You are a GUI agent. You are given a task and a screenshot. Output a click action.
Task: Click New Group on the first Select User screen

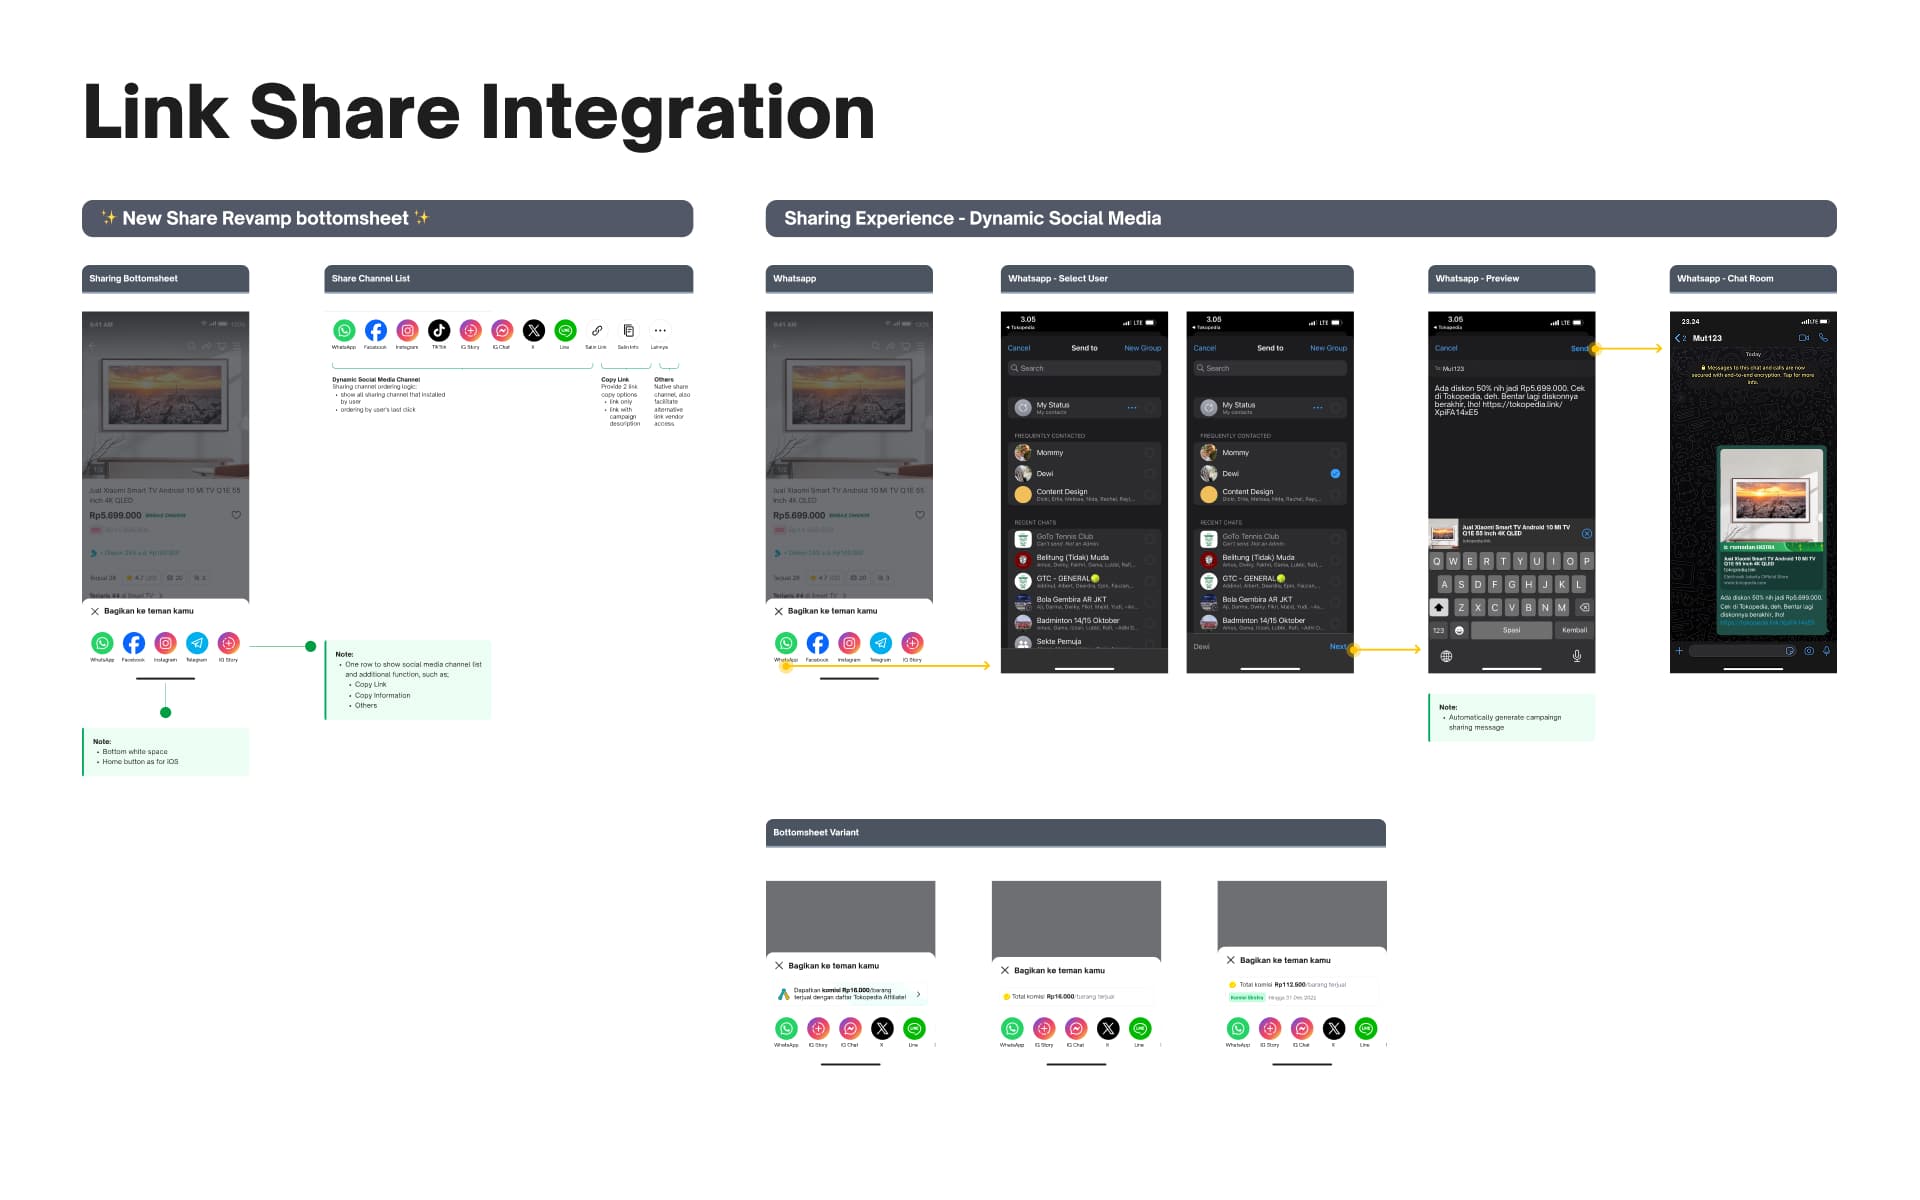1142,348
